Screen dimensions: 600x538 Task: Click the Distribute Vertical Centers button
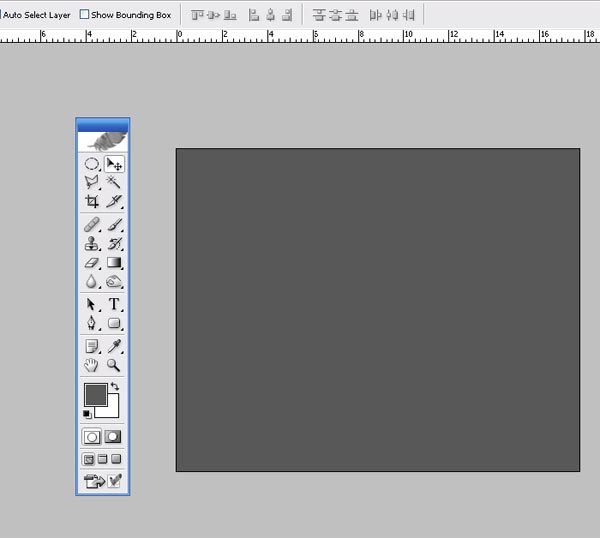[335, 15]
